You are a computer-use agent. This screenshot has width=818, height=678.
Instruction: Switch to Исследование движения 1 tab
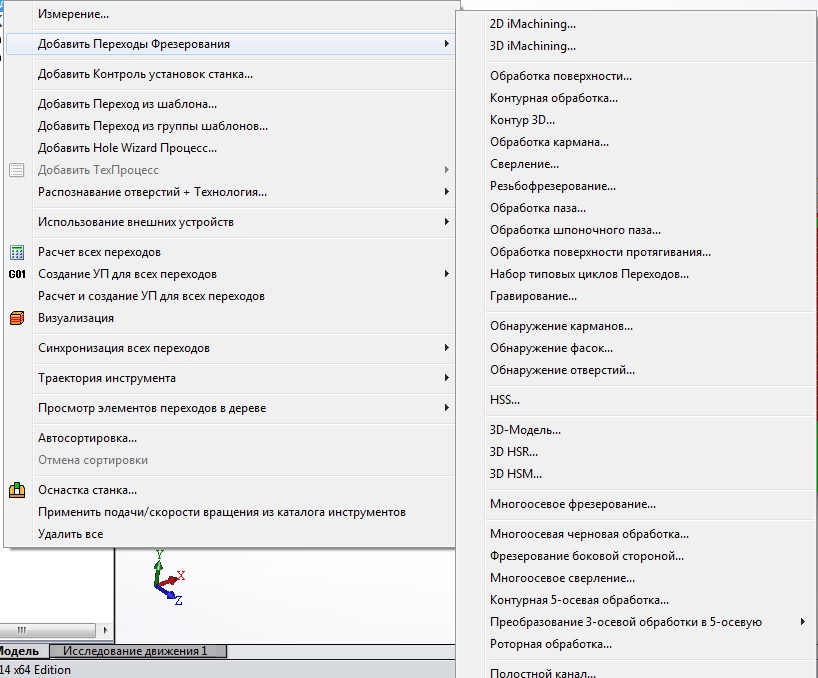pos(138,651)
